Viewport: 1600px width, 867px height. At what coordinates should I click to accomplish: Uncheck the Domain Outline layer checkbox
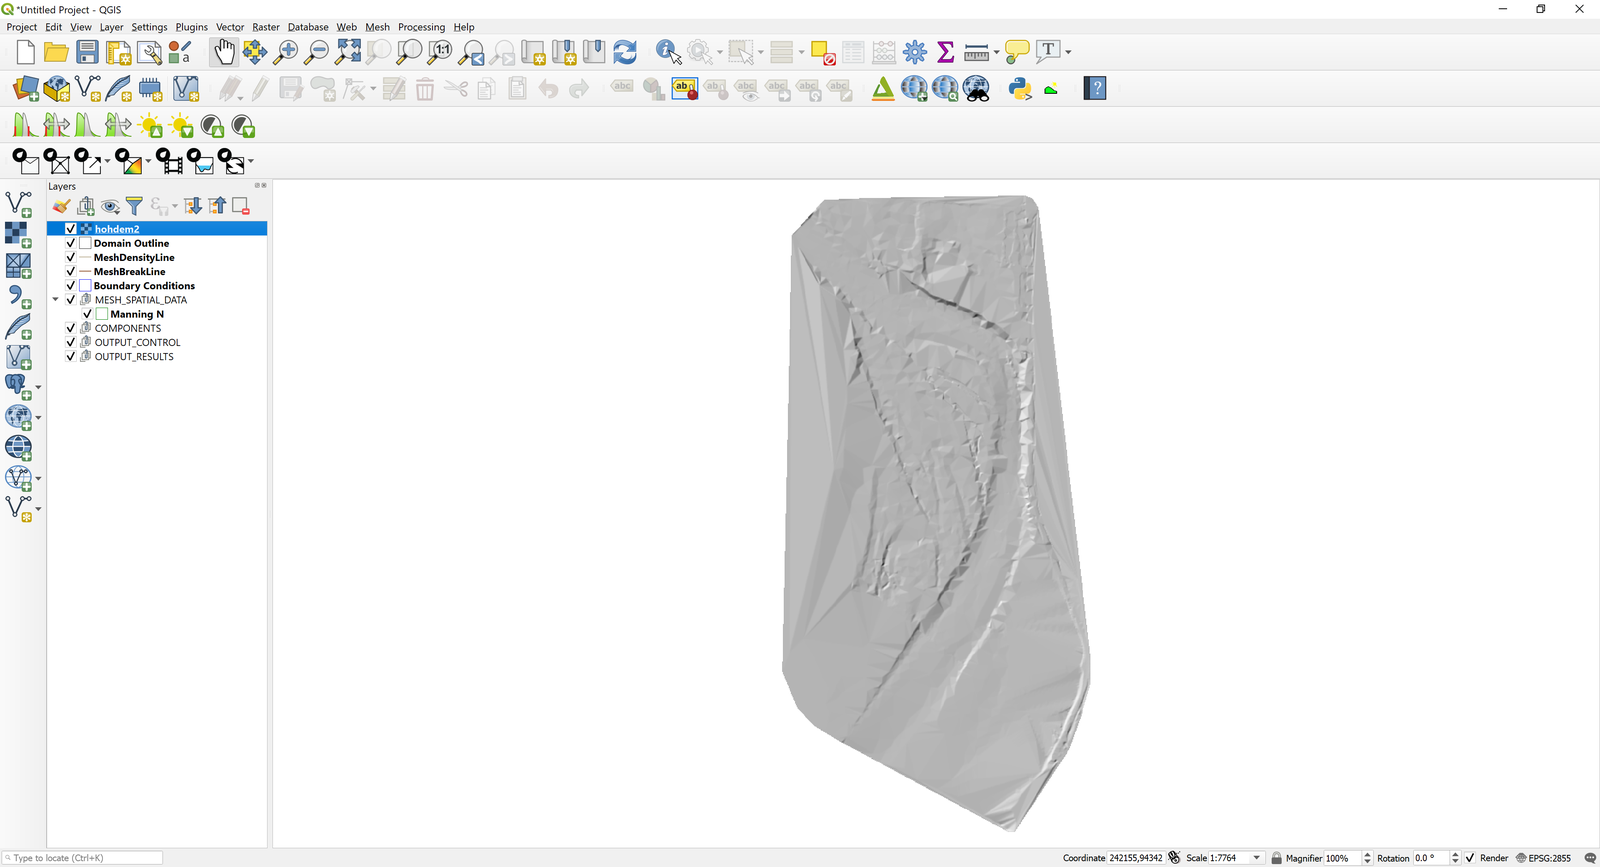click(71, 243)
